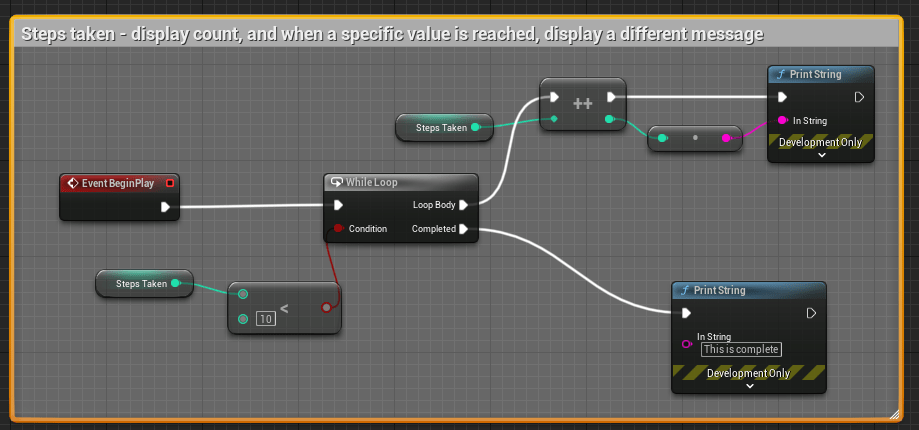This screenshot has height=430, width=919.
Task: Click the less-than node's red boolean output pin
Action: [x=326, y=307]
